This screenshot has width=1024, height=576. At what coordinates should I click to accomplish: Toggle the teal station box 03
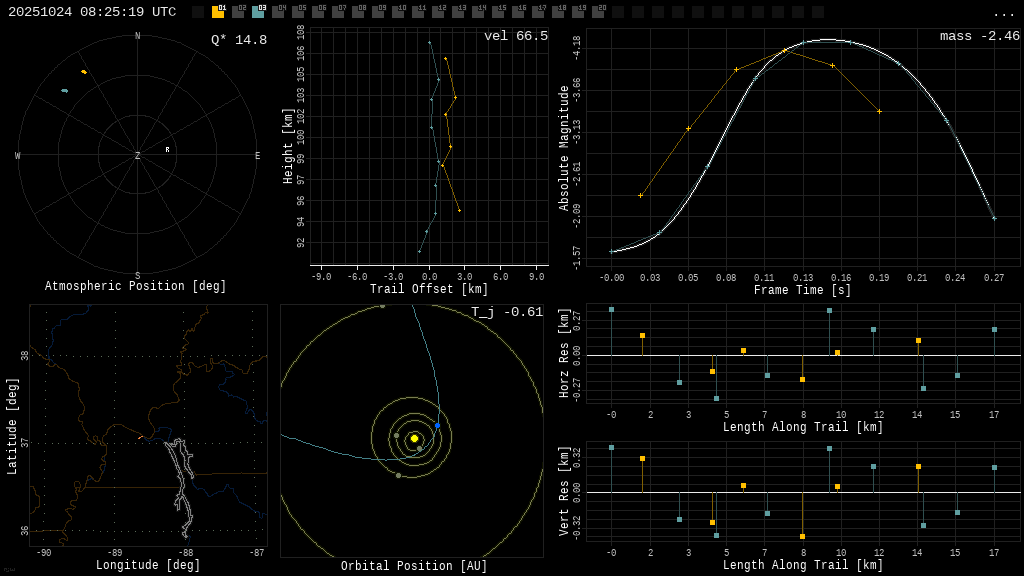(258, 12)
